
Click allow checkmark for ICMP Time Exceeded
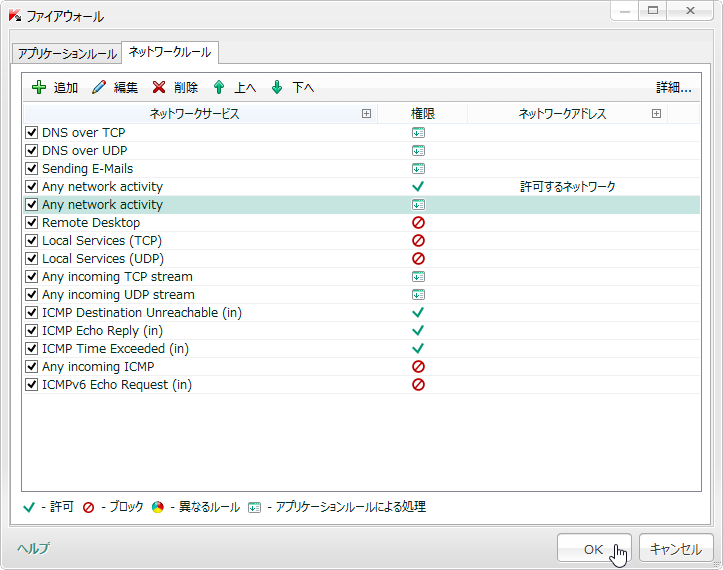pos(418,349)
